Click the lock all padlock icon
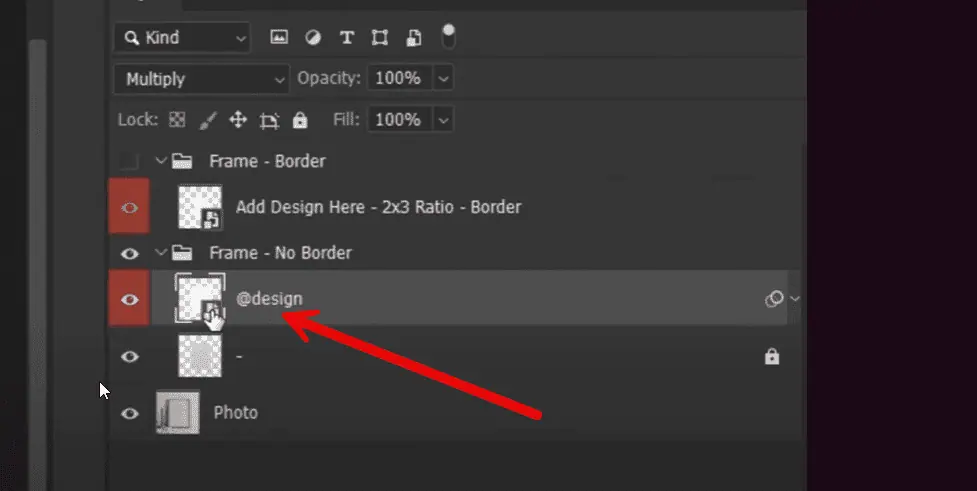This screenshot has height=491, width=977. pyautogui.click(x=299, y=120)
